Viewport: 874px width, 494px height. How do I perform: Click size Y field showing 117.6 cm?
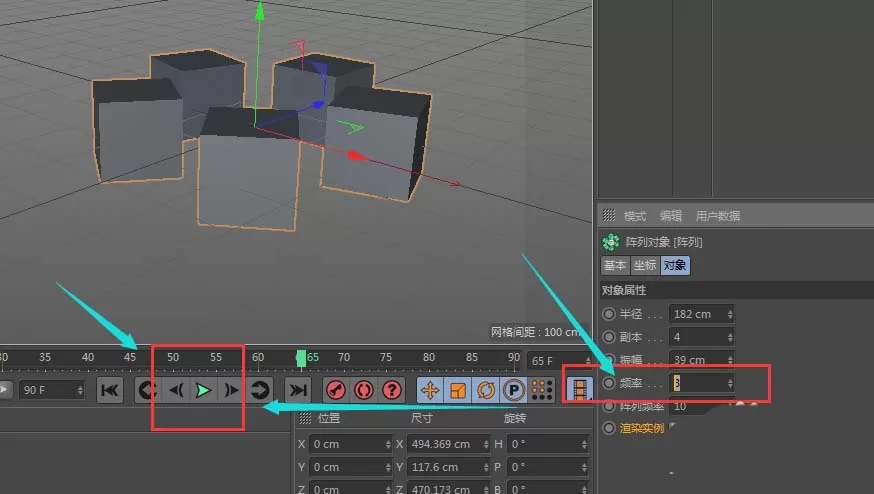tap(448, 467)
